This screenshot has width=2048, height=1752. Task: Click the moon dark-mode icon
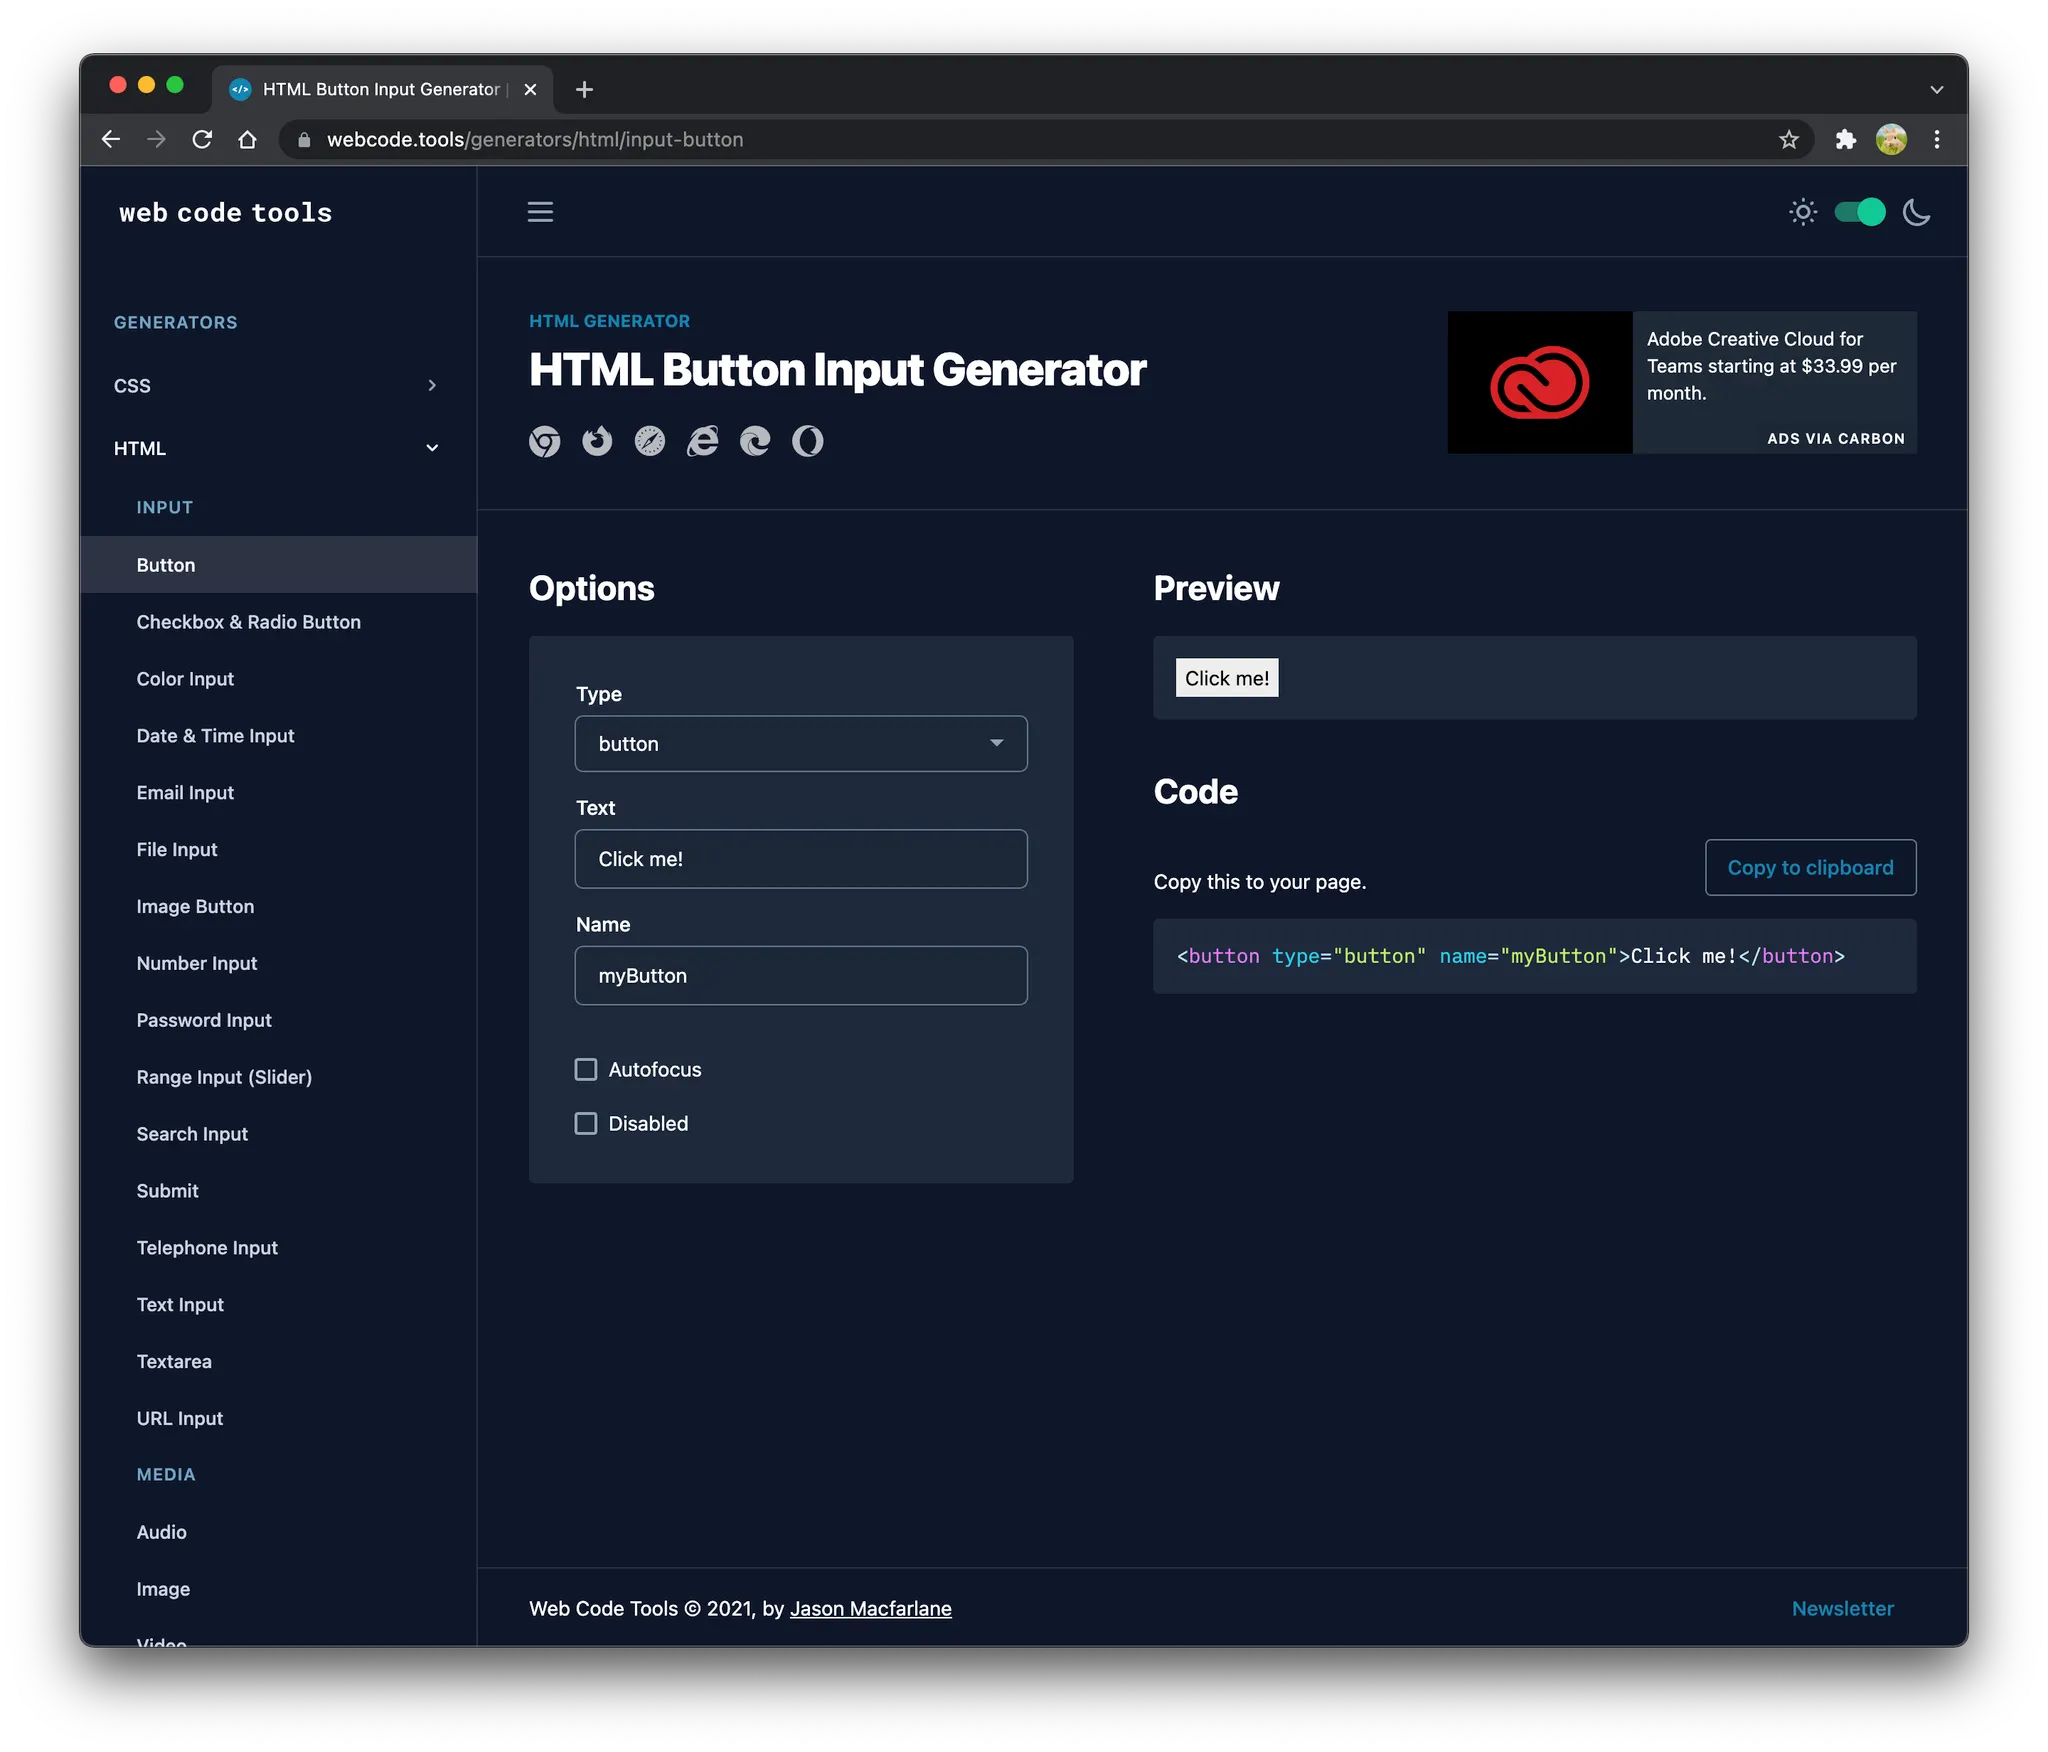point(1916,212)
